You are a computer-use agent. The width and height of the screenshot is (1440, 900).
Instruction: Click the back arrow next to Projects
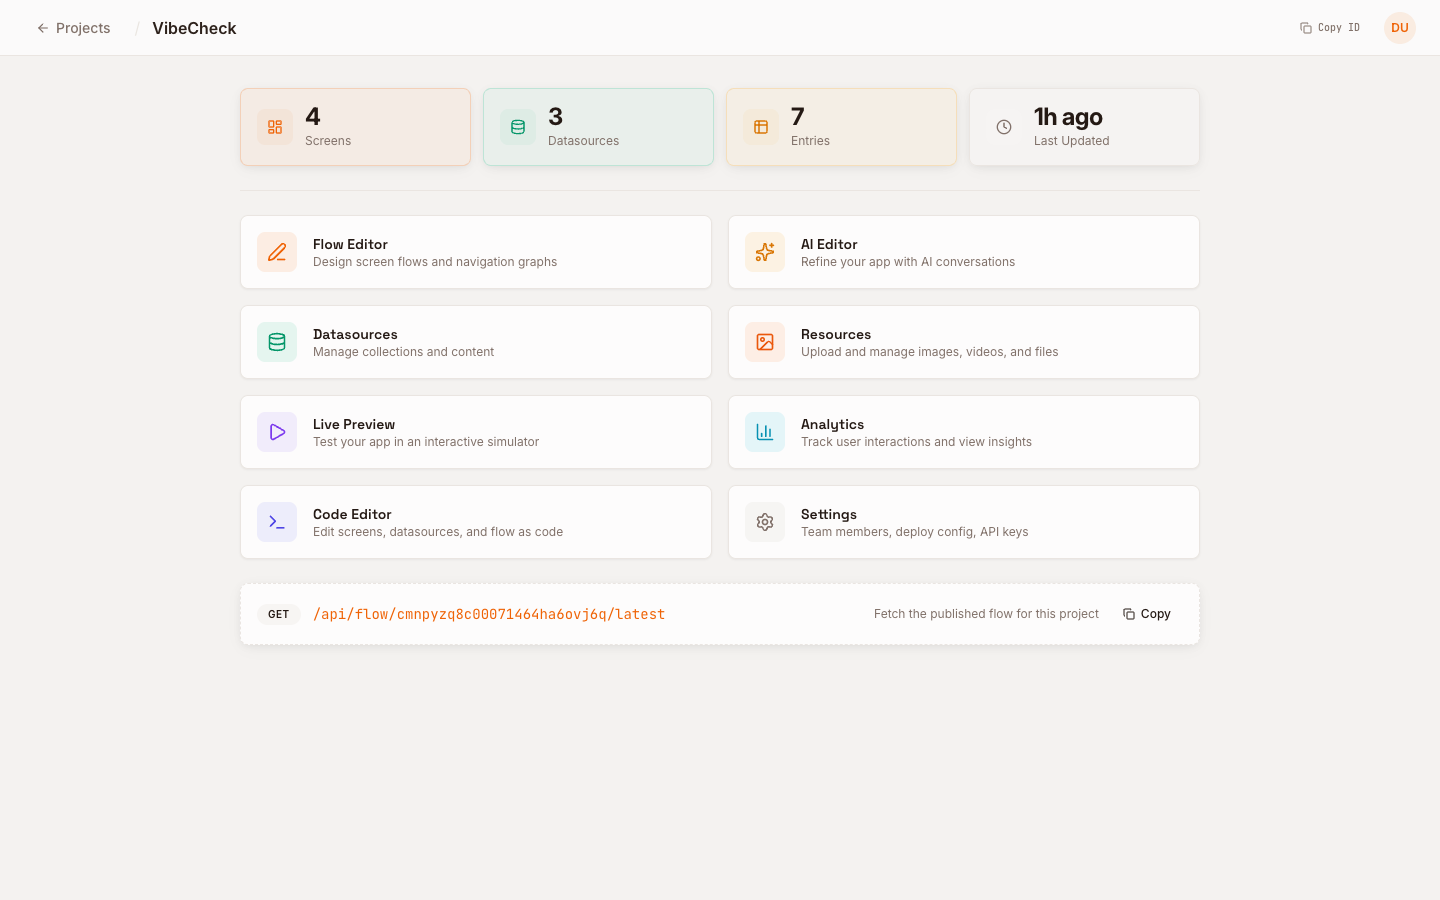pyautogui.click(x=41, y=28)
